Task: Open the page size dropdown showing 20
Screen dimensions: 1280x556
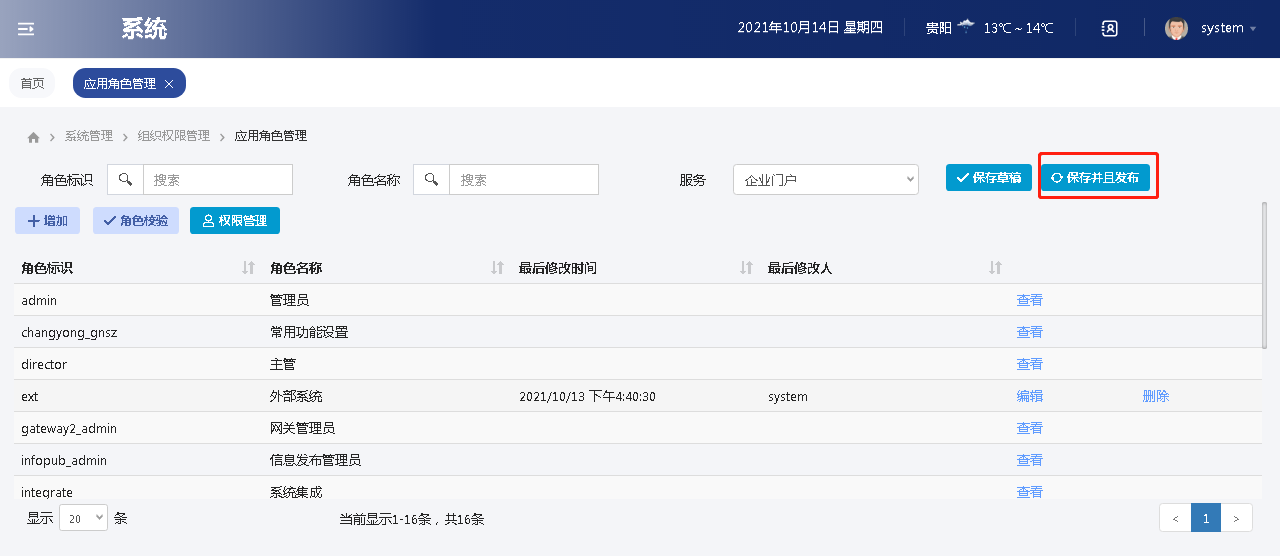Action: 83,518
